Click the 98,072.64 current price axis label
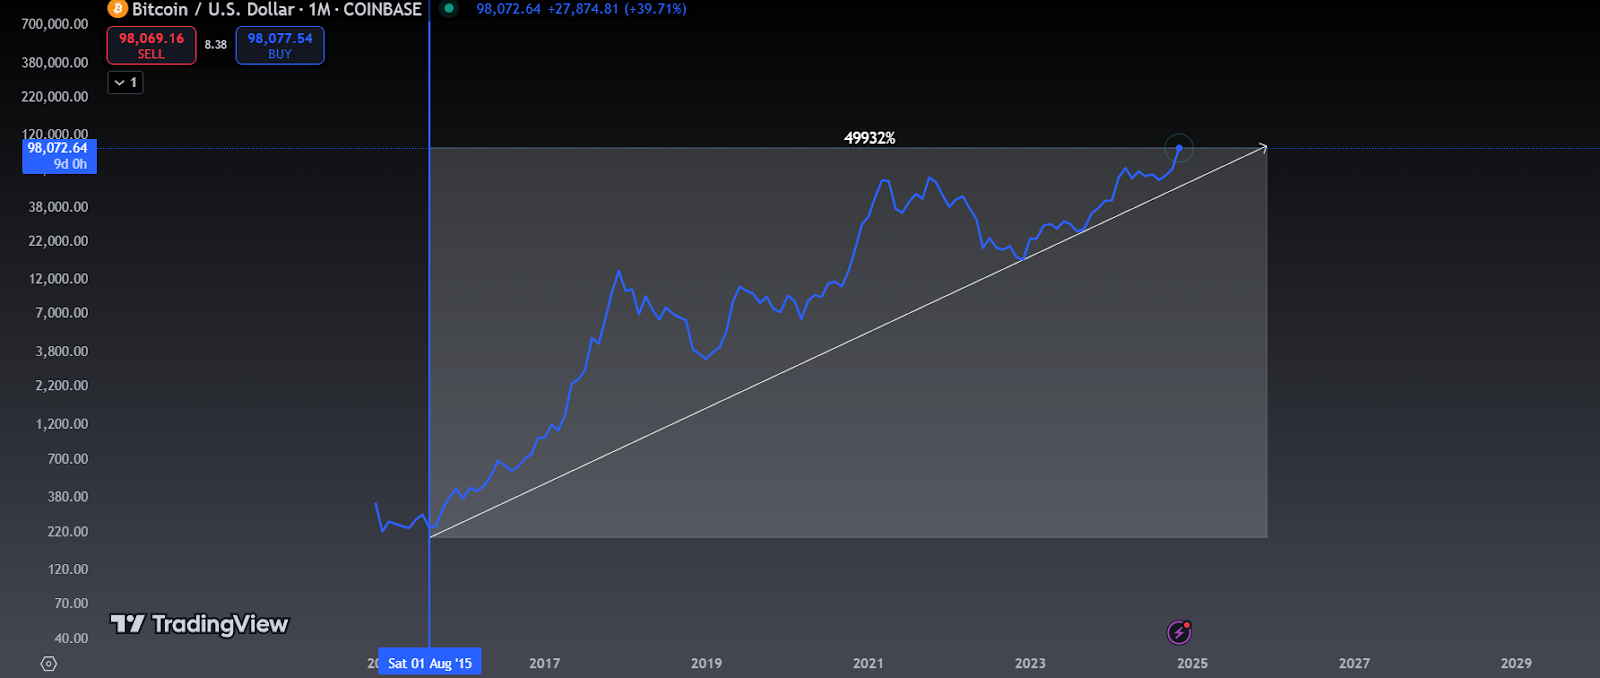This screenshot has width=1600, height=678. (58, 148)
